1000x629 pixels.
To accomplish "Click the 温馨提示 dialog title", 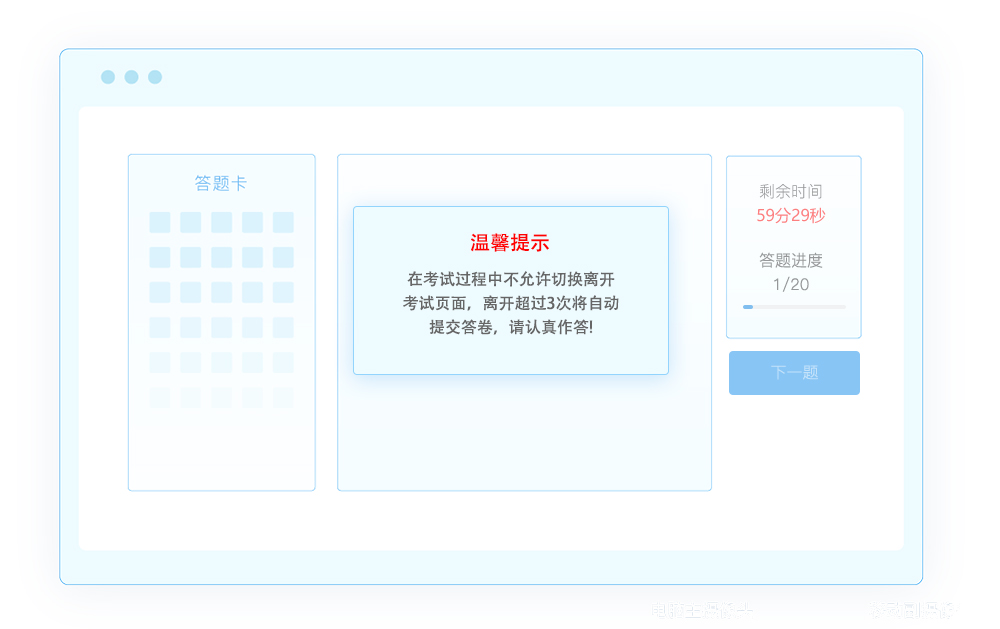I will pos(510,243).
